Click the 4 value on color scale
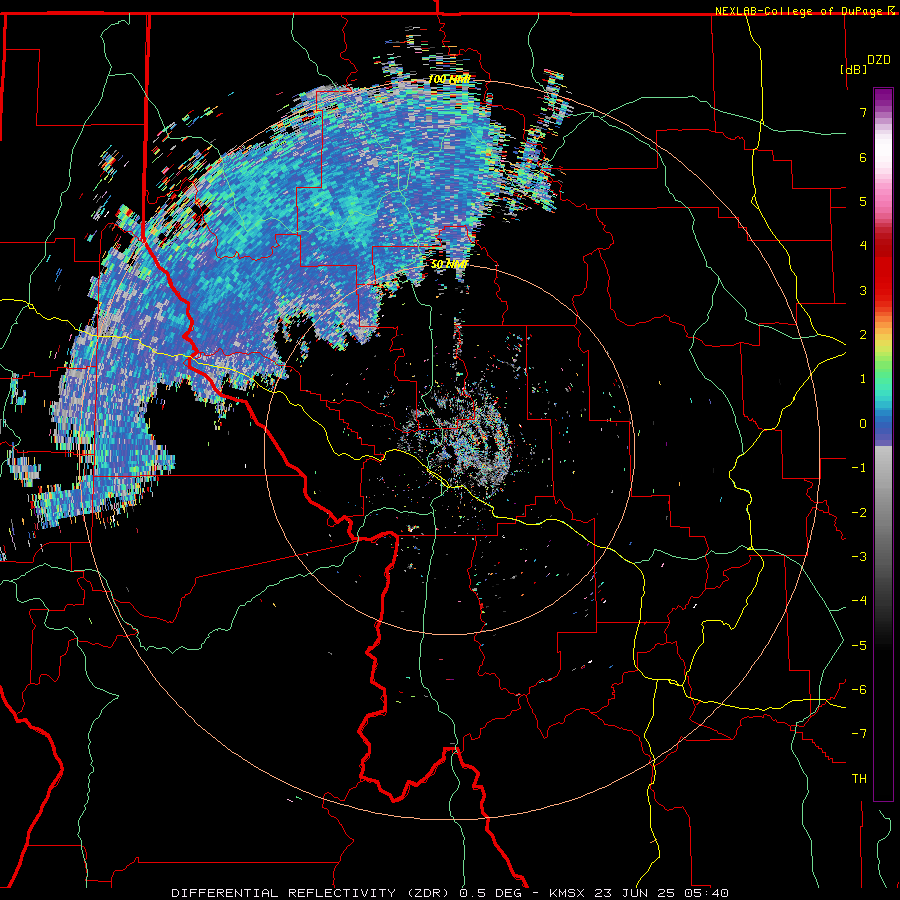Image resolution: width=900 pixels, height=900 pixels. tap(863, 246)
